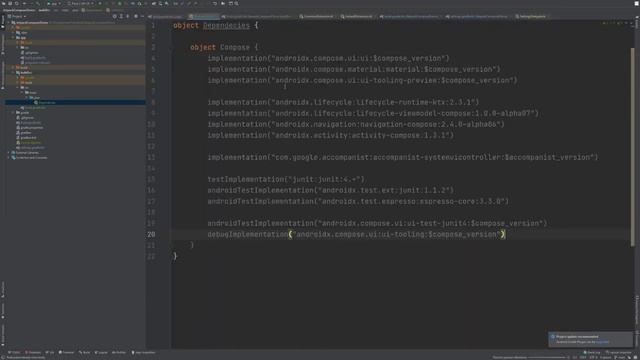Click the locate-opened-file target icon in Project panel
This screenshot has height=360, width=640.
[x=115, y=16]
